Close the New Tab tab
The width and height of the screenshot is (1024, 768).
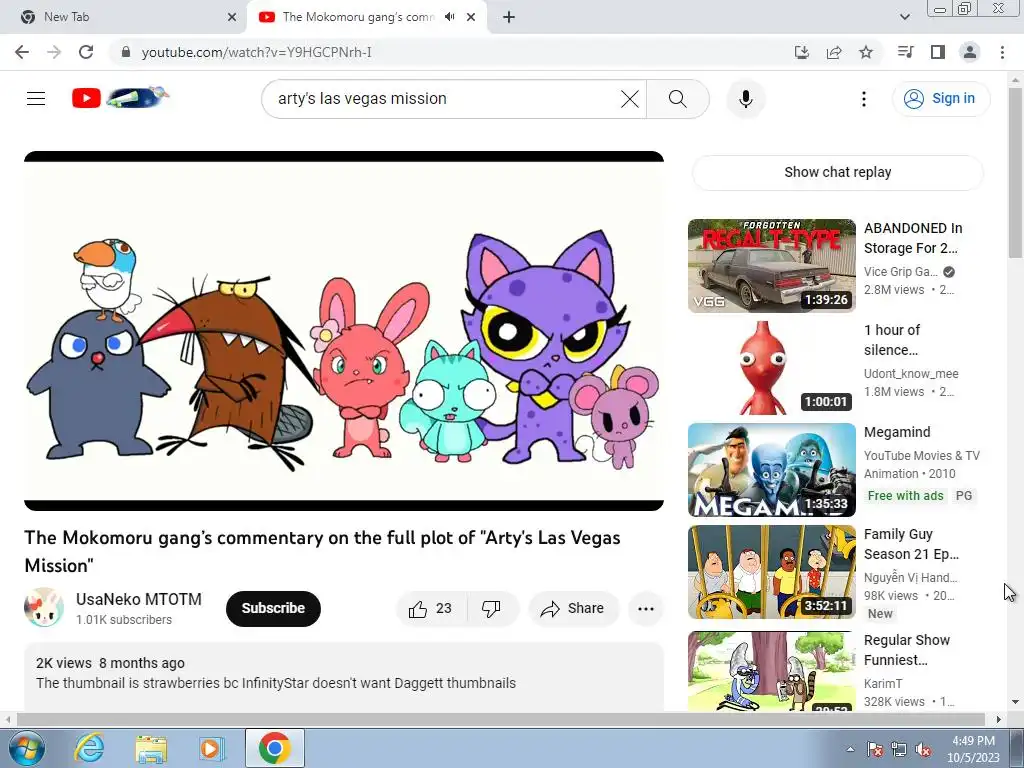232,17
